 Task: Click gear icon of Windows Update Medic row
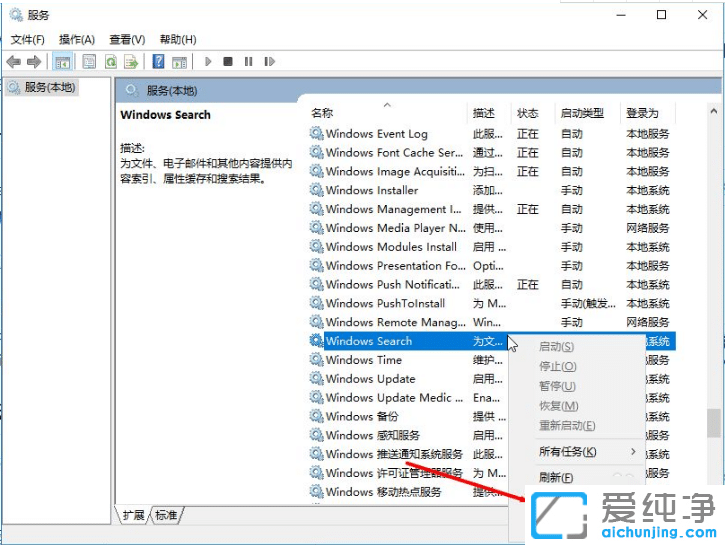(x=317, y=397)
